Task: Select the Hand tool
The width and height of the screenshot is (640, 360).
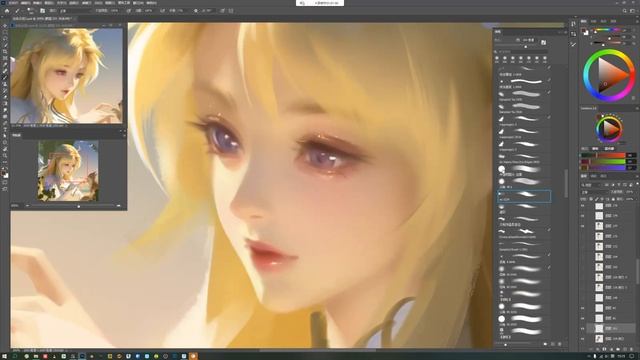Action: 5,149
